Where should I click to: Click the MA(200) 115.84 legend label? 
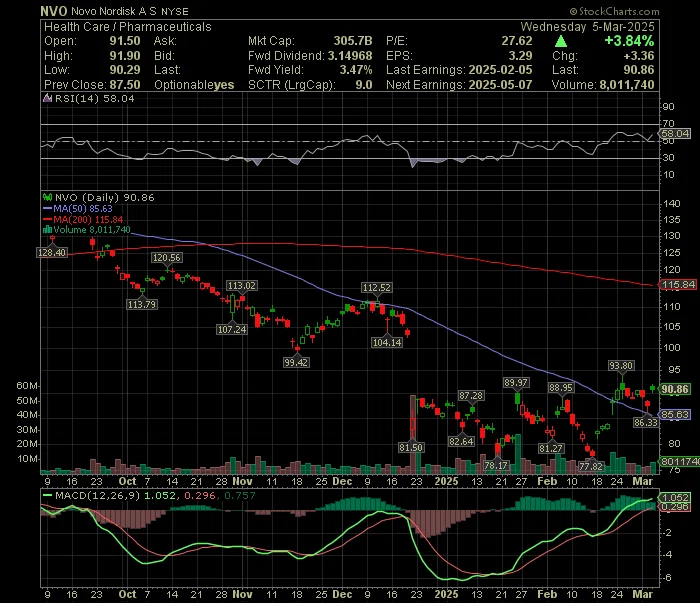tap(88, 220)
